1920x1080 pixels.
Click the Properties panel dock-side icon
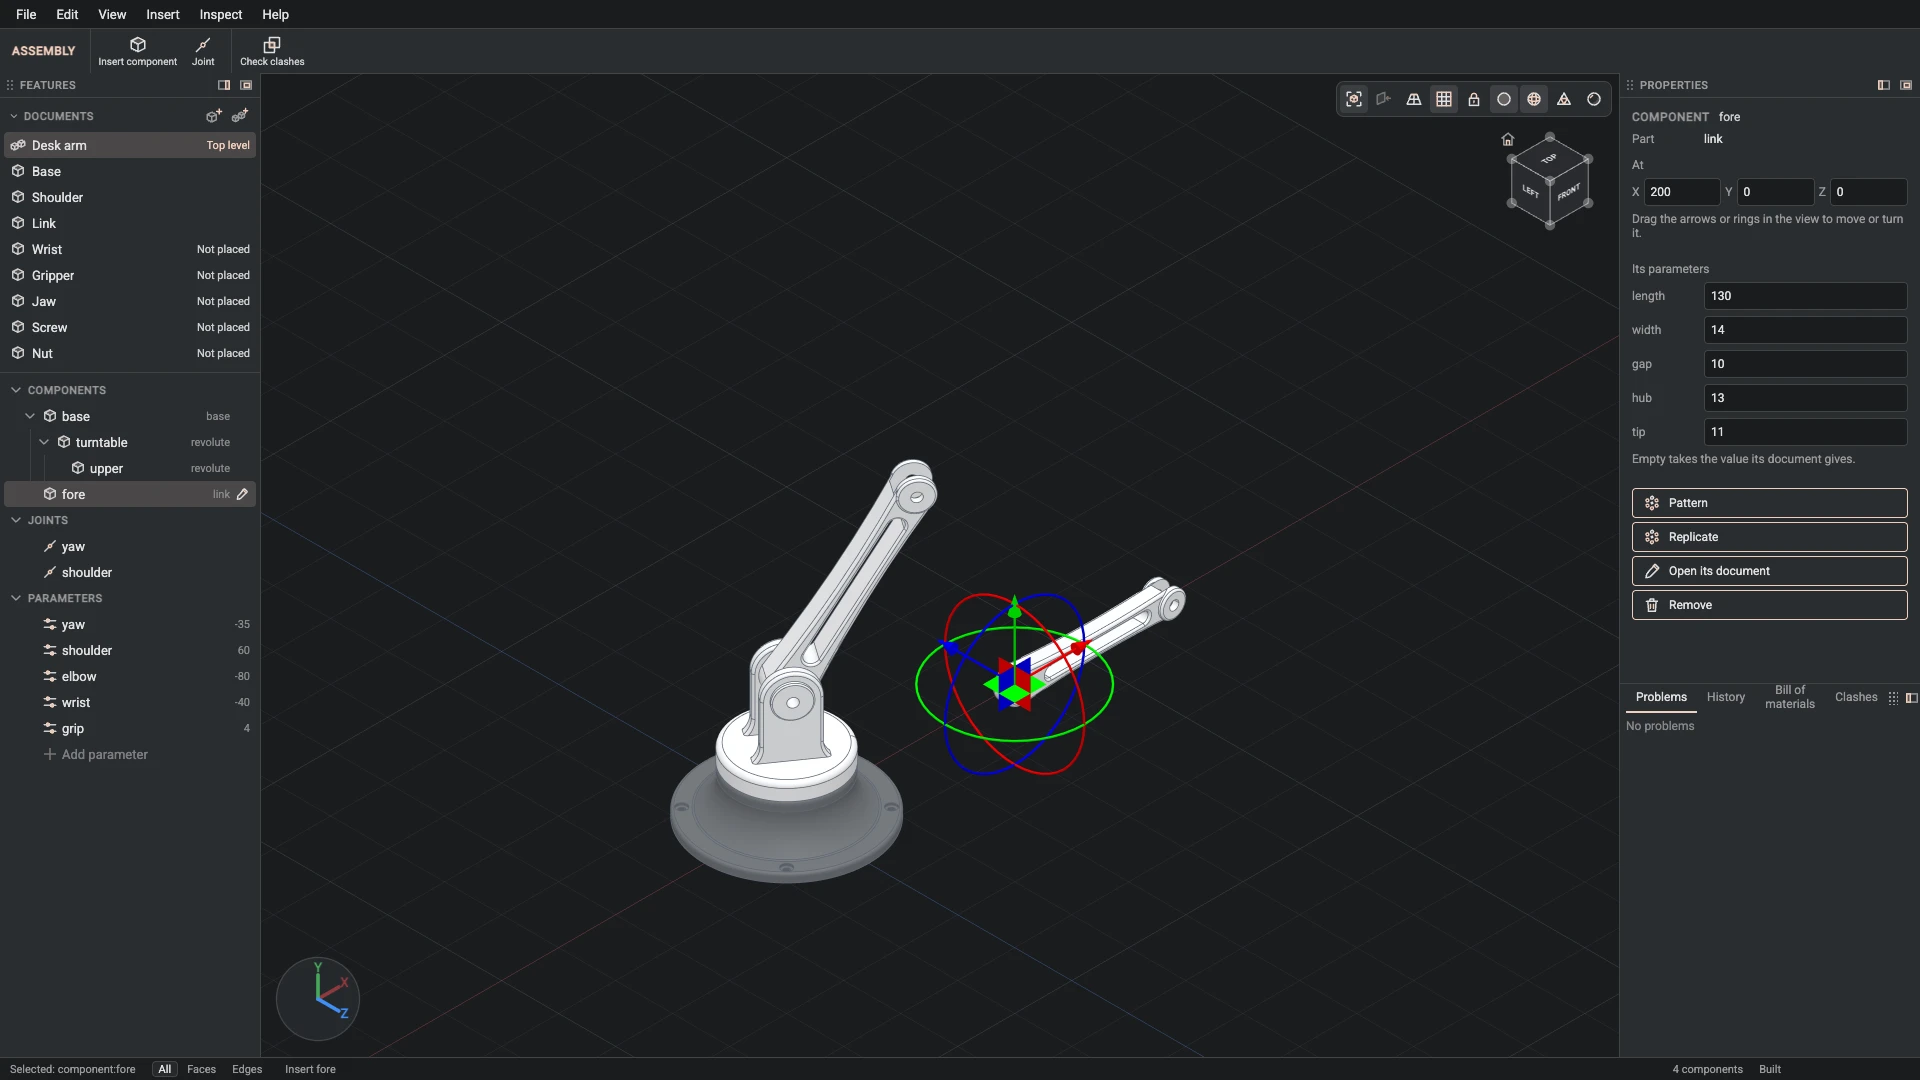coord(1884,85)
